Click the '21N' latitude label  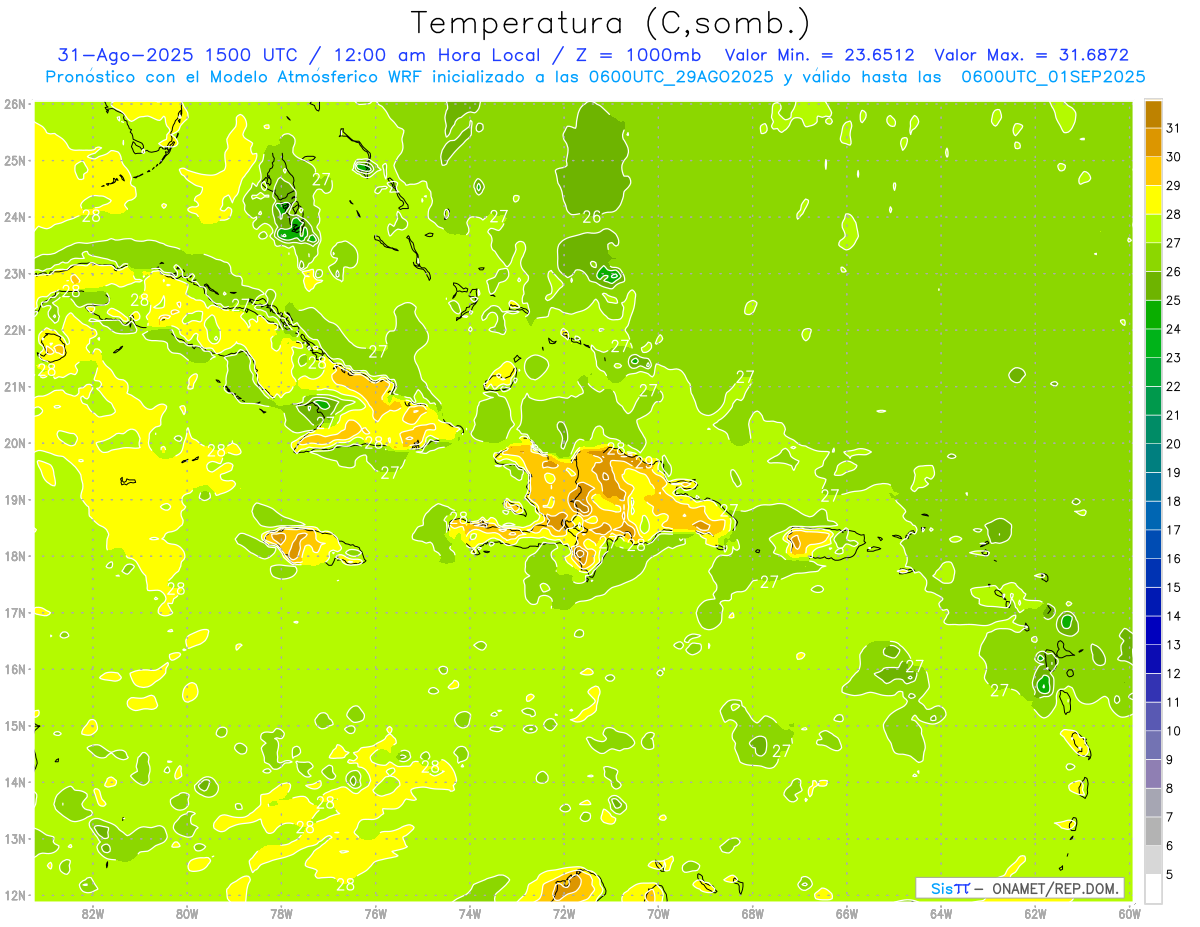15,386
